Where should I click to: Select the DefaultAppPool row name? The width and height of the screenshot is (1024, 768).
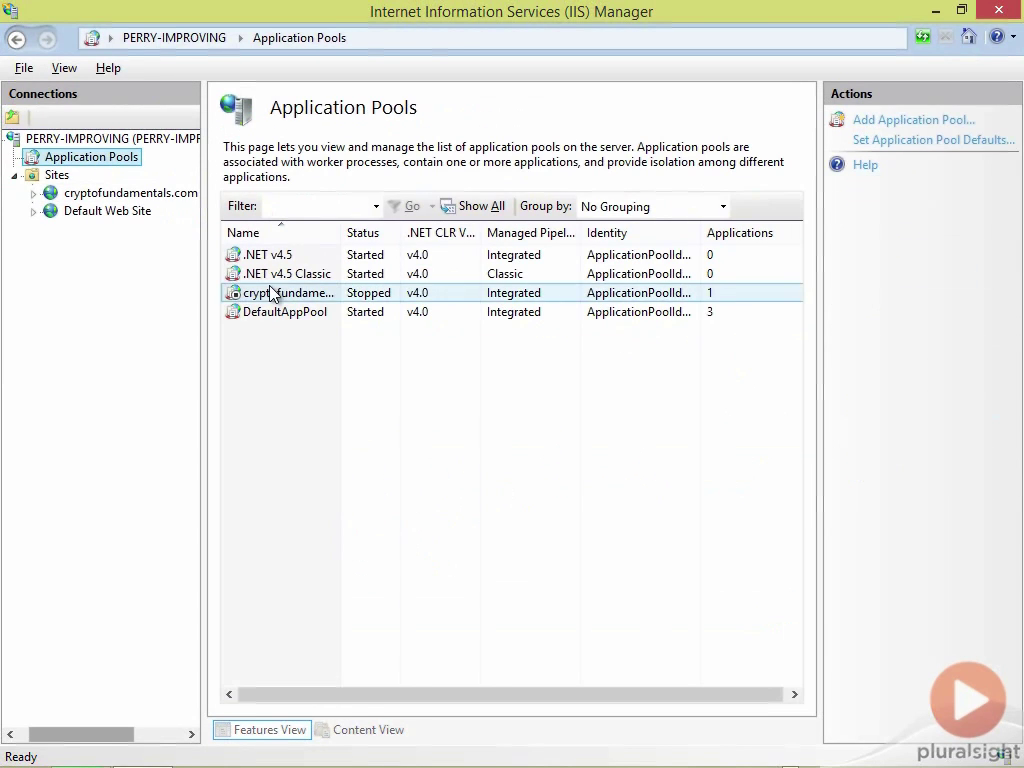tap(285, 312)
